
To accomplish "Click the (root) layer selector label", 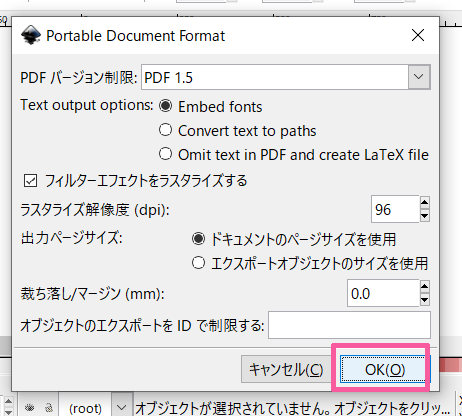I will (85, 408).
